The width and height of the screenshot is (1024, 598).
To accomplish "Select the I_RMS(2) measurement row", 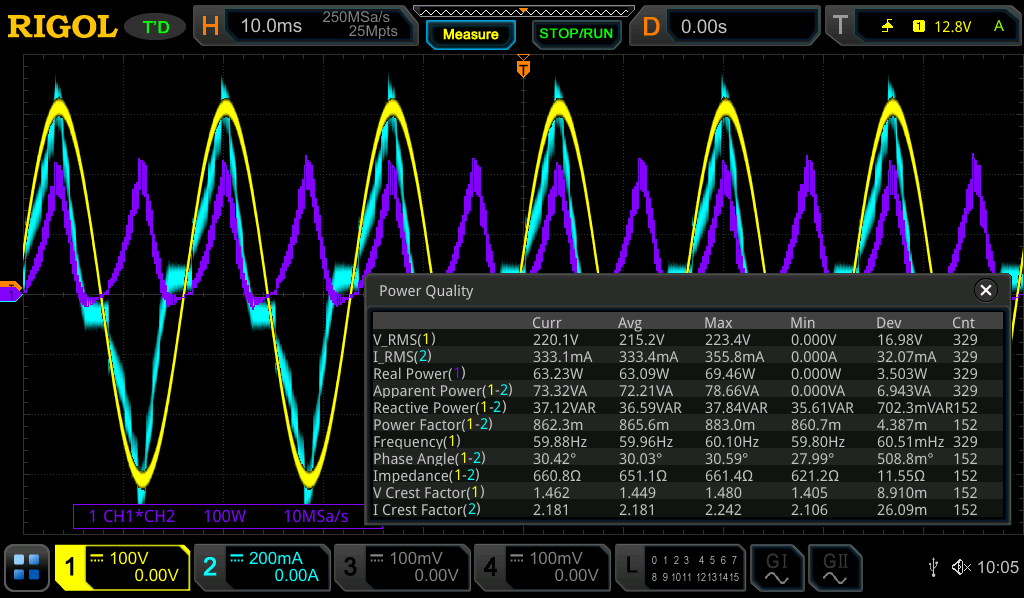I will pyautogui.click(x=688, y=356).
